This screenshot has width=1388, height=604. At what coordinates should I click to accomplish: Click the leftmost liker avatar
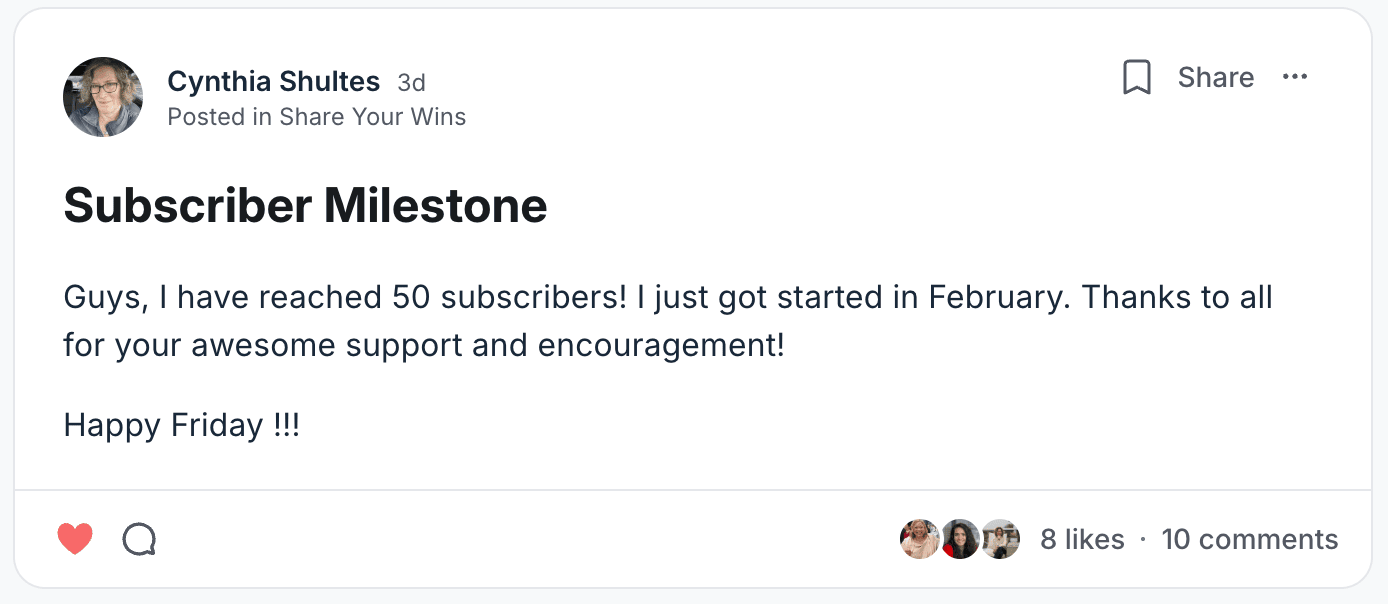[x=919, y=540]
